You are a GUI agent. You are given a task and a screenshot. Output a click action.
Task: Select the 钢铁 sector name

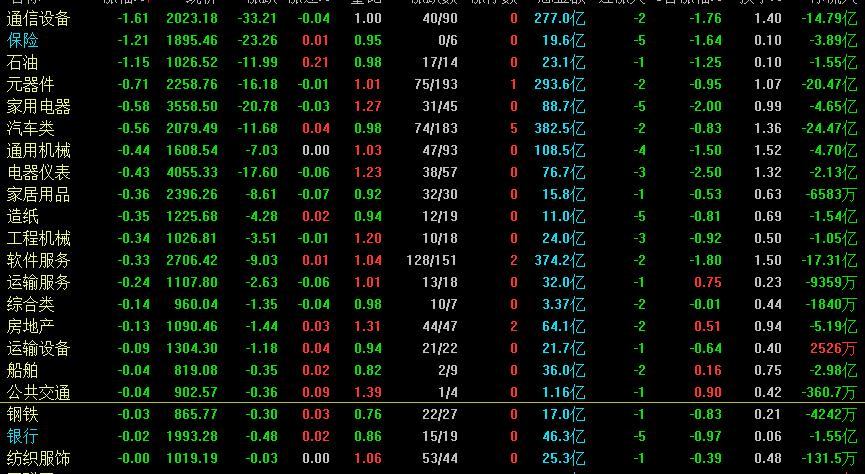[23, 414]
